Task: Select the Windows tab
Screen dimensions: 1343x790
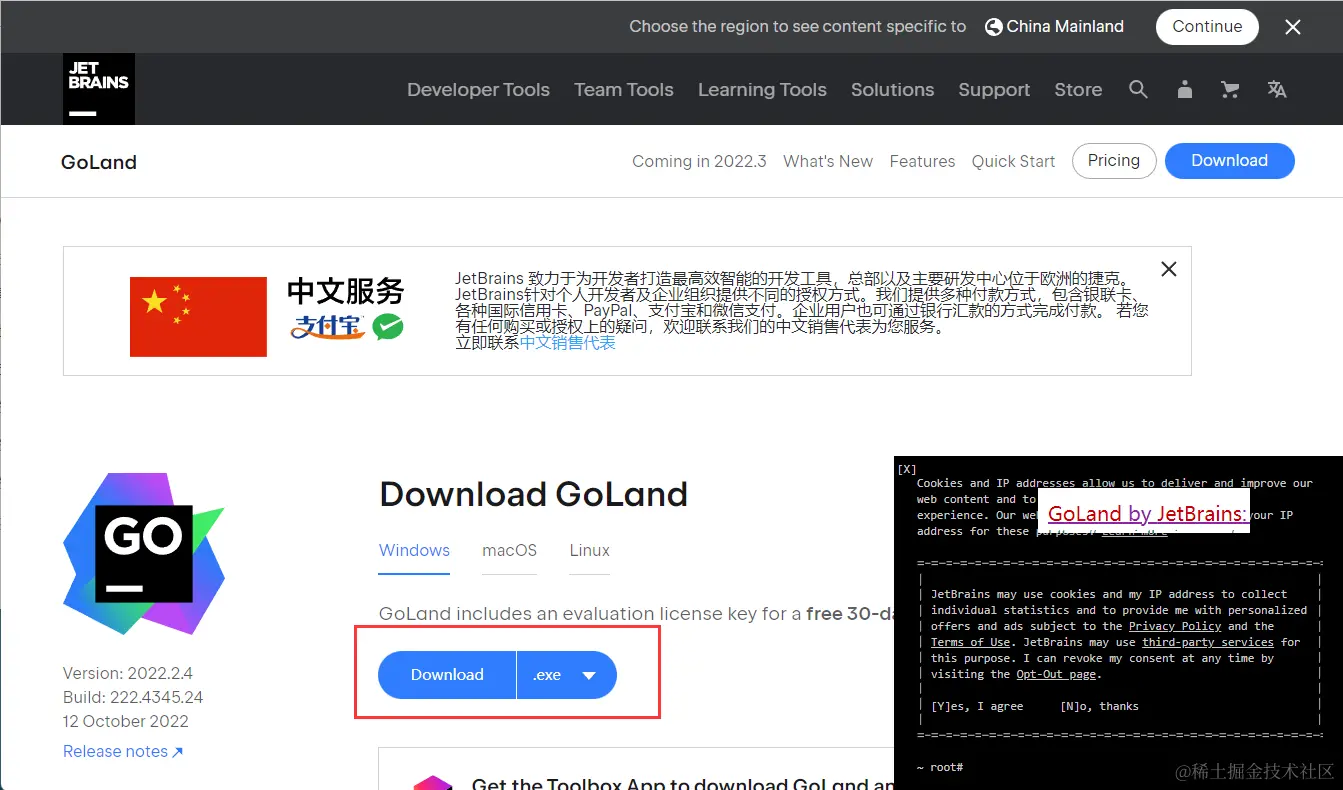Action: click(x=414, y=551)
